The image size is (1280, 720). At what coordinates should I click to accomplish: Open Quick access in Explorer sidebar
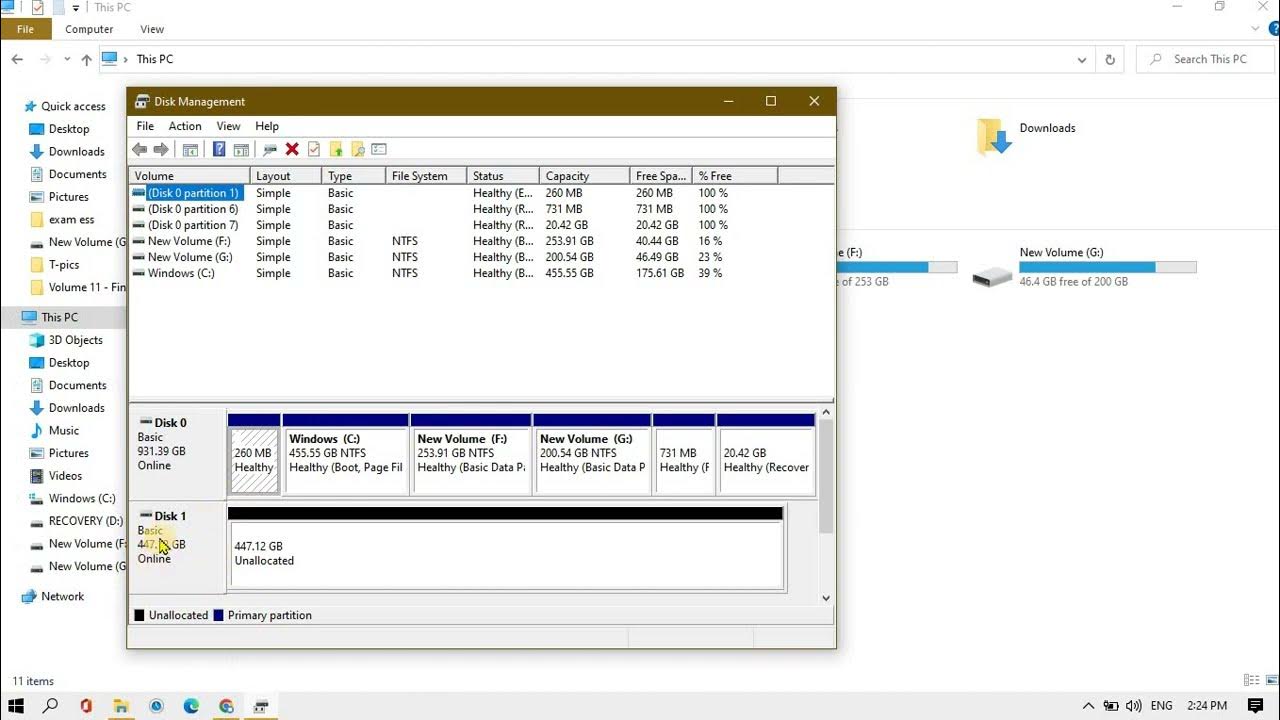coord(73,106)
